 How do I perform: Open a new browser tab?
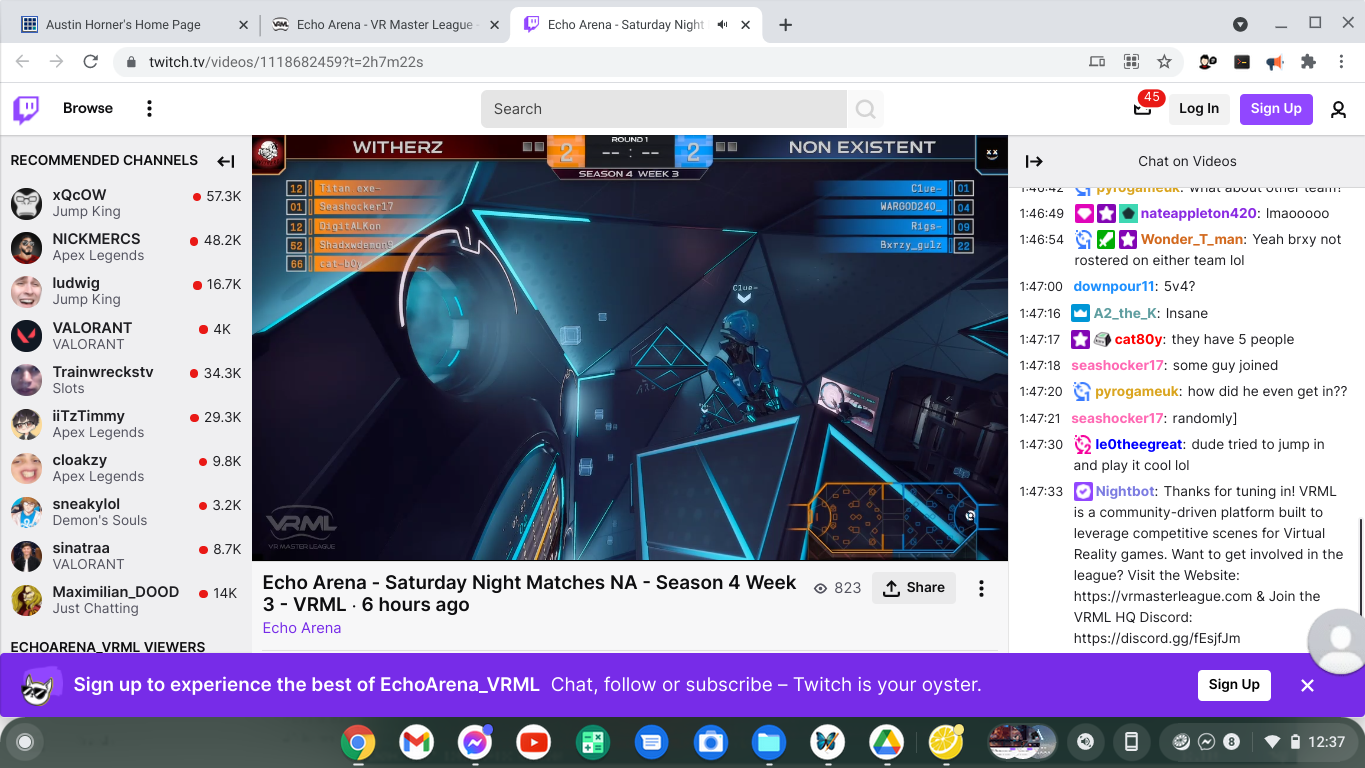click(786, 25)
